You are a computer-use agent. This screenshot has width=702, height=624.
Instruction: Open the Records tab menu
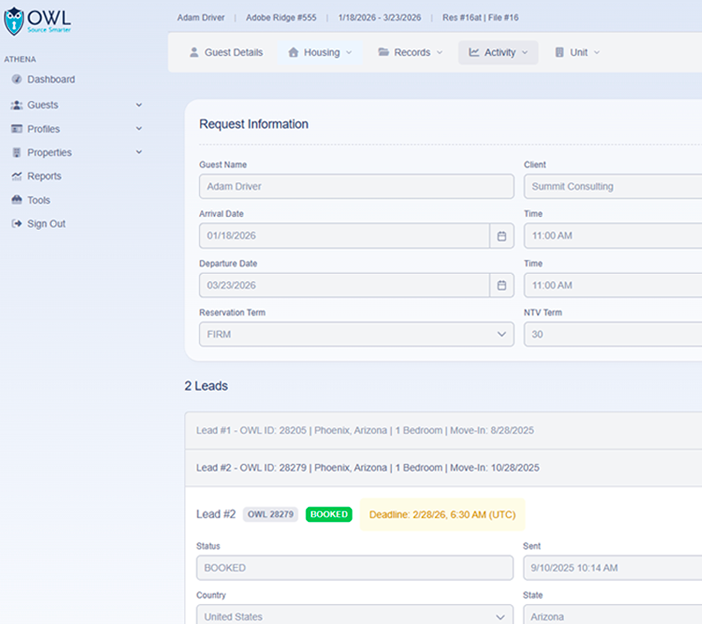click(410, 52)
